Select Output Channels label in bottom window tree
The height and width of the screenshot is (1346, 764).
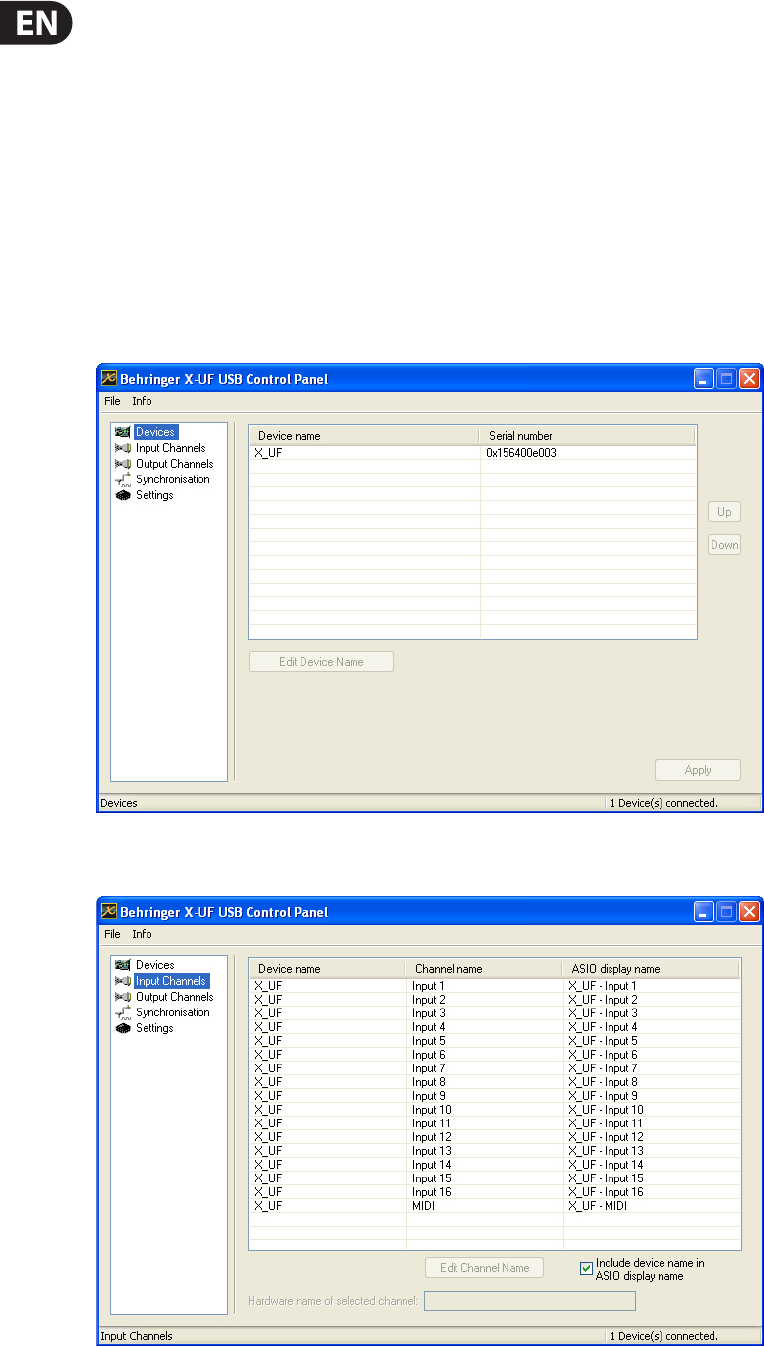175,997
